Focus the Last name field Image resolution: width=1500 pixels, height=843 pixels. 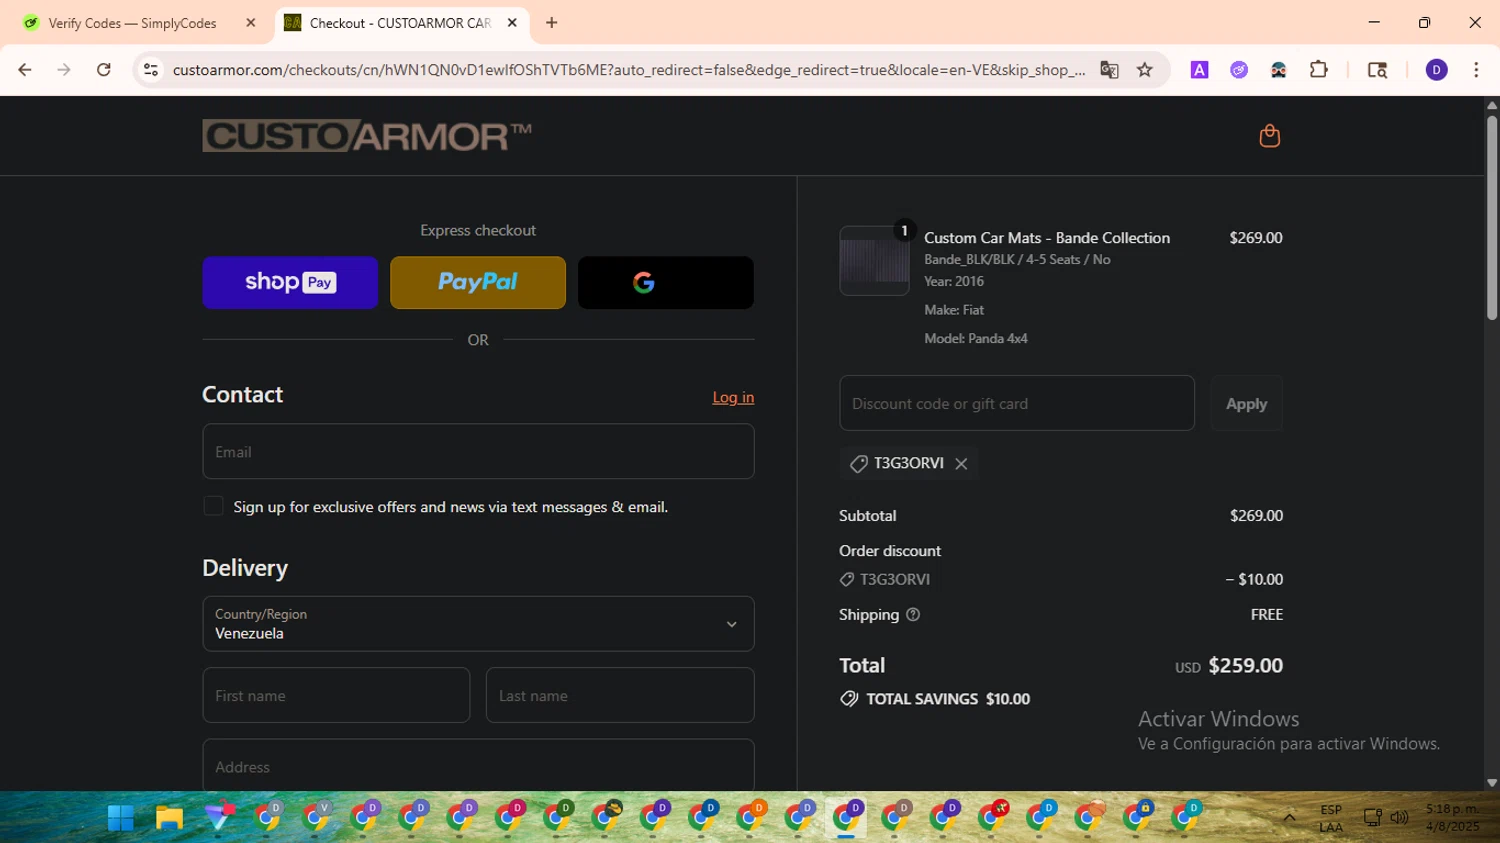[x=620, y=695]
